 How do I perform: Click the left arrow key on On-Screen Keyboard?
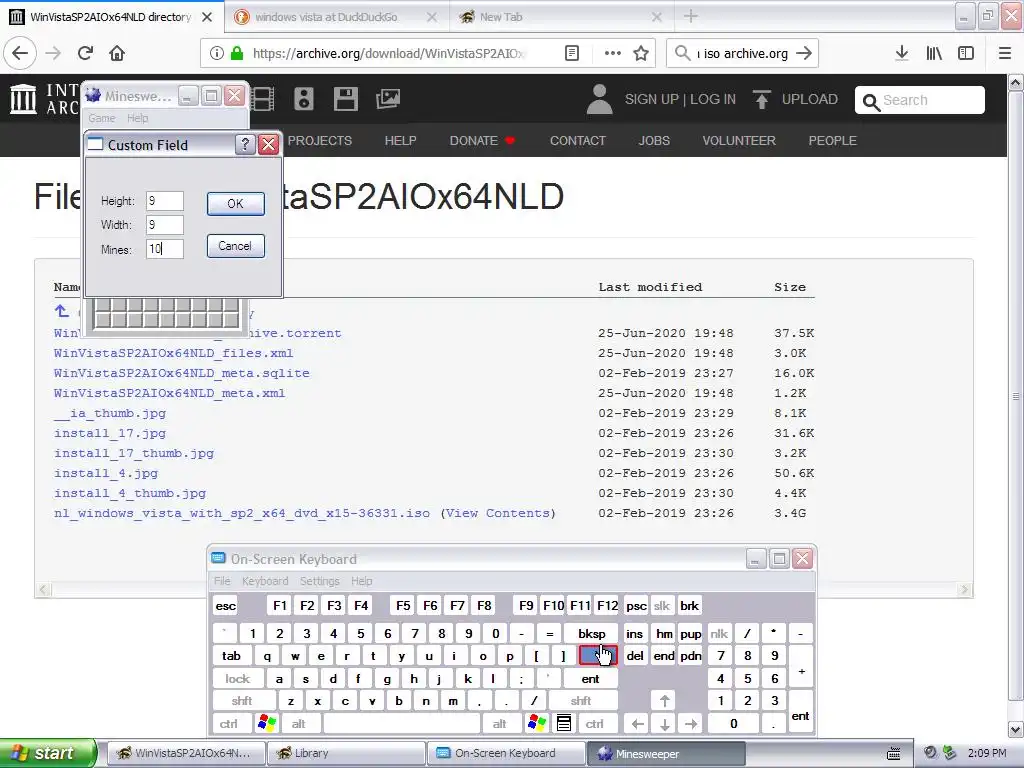638,724
